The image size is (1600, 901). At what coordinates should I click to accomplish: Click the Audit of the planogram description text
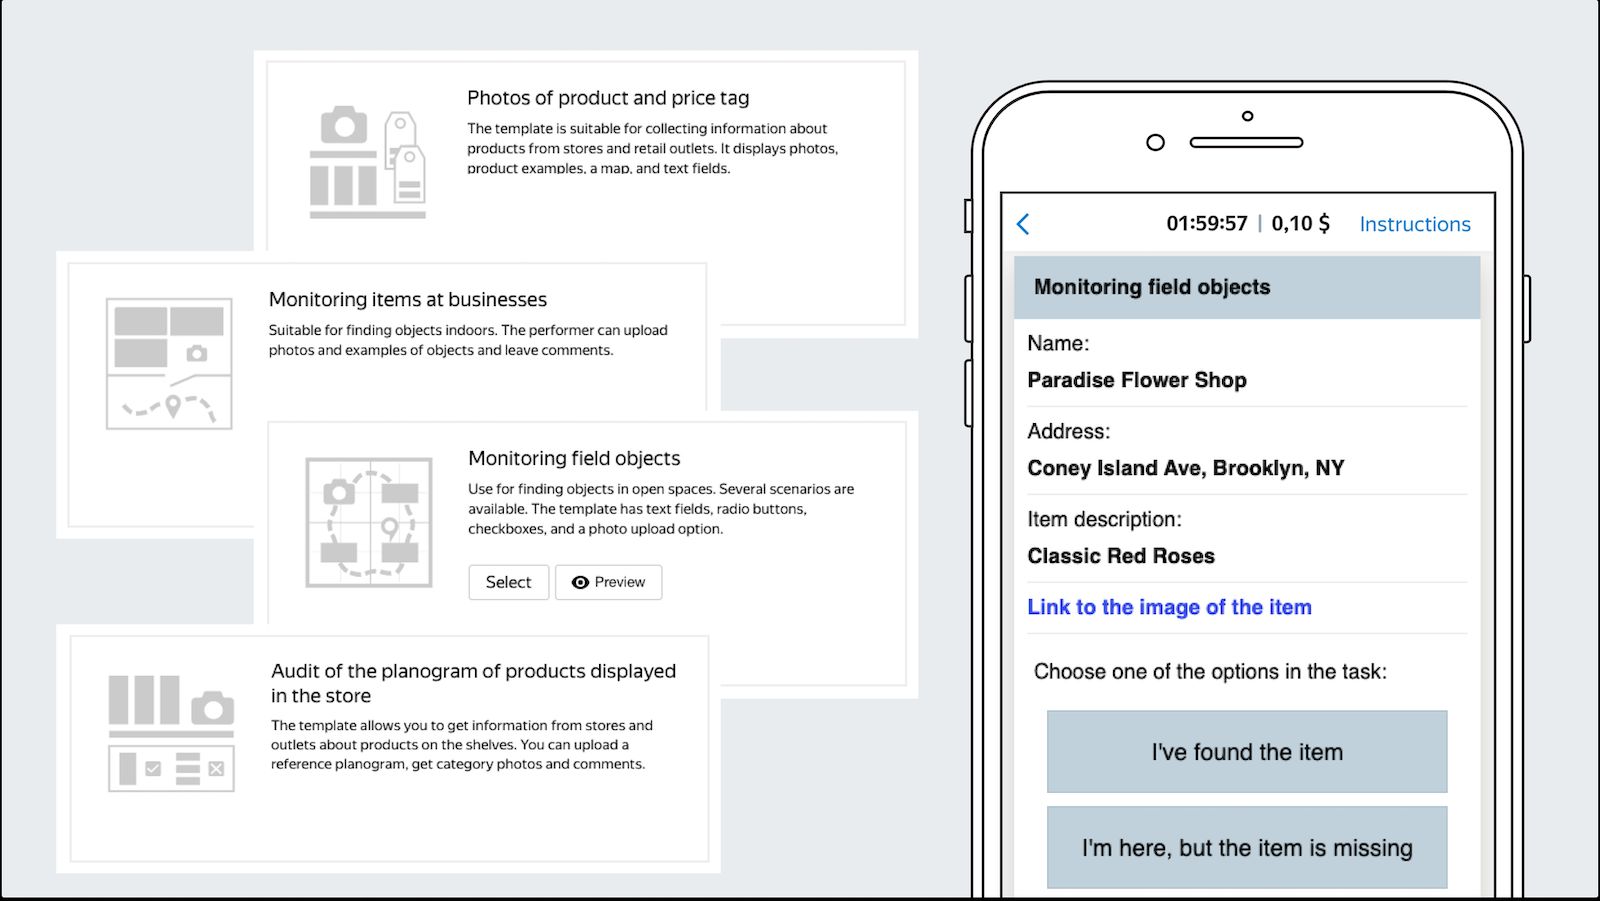click(x=461, y=745)
